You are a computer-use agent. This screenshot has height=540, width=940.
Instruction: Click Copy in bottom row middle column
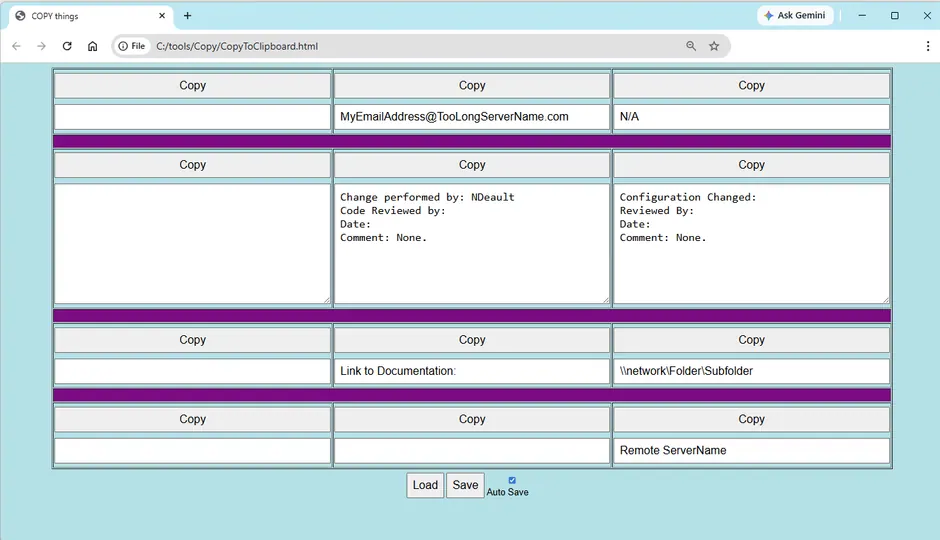[472, 420]
